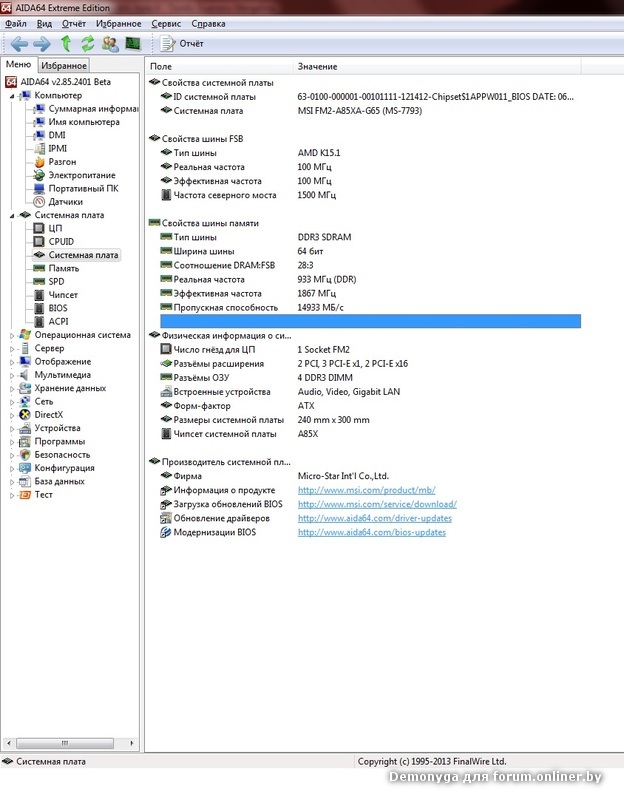Collapse the Компьютер tree node

tap(12, 96)
